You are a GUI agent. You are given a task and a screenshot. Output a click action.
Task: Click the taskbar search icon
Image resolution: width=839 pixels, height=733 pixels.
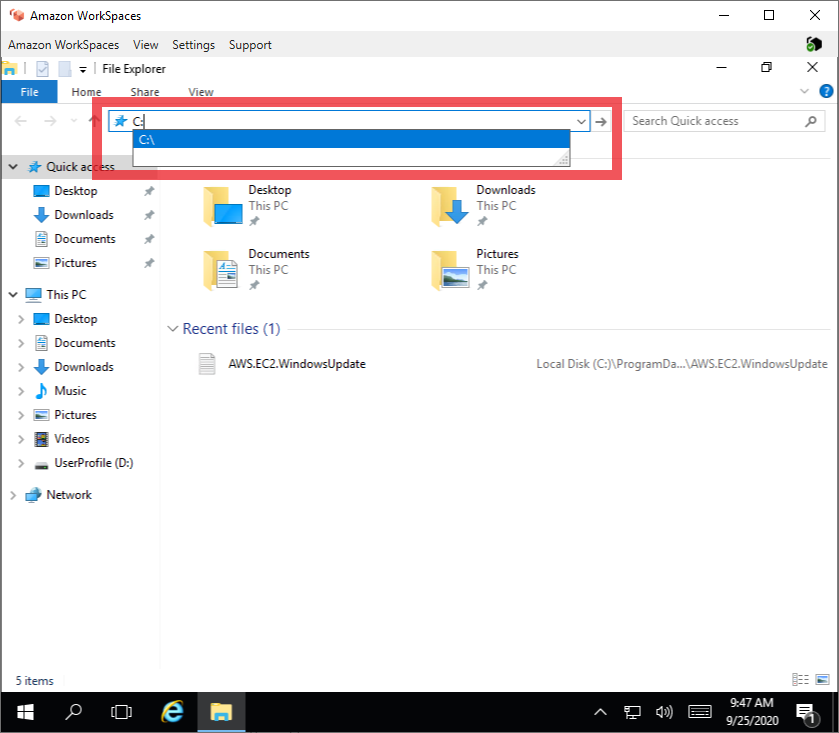pos(73,712)
